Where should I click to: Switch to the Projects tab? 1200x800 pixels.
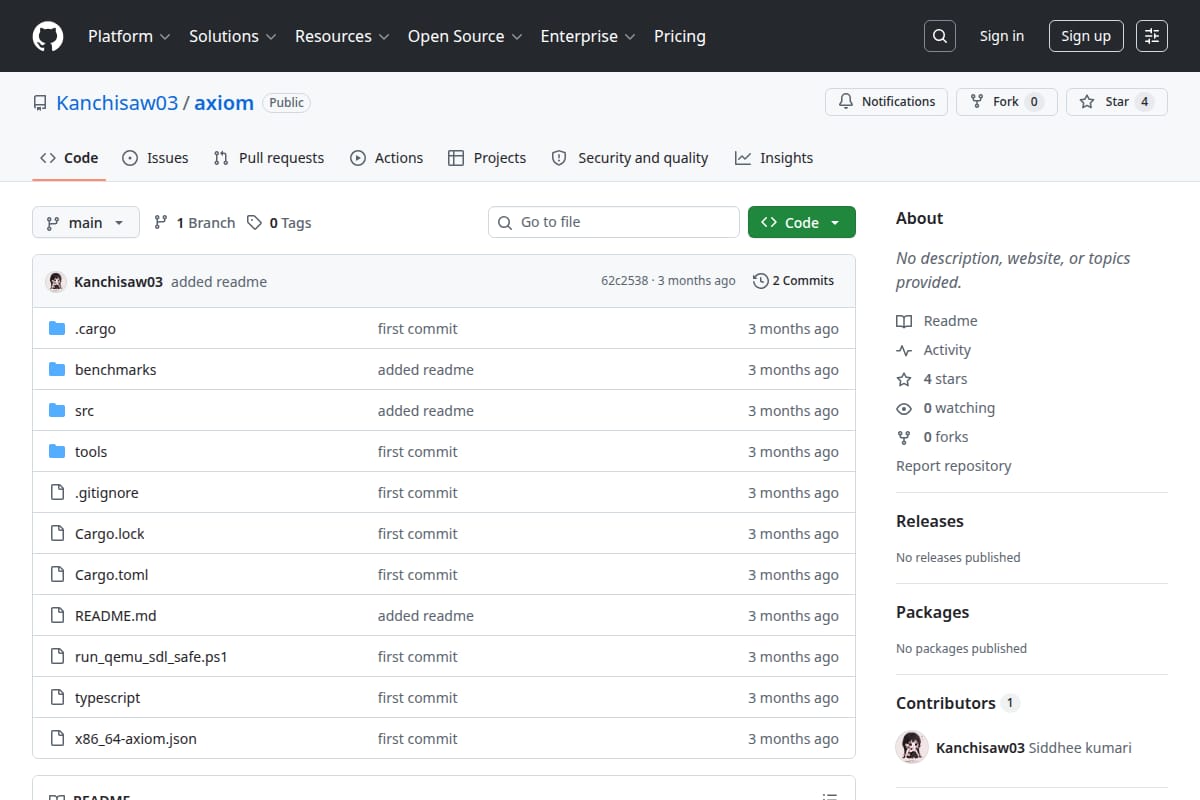487,158
